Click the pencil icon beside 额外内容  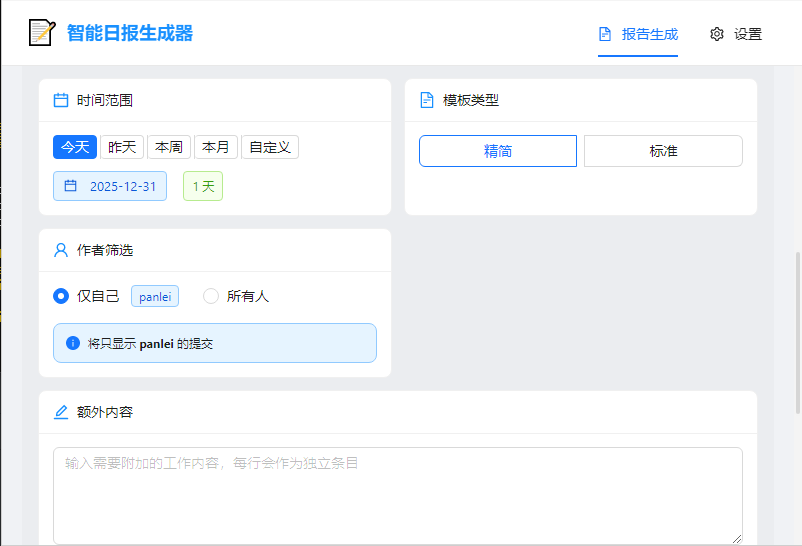pyautogui.click(x=61, y=412)
